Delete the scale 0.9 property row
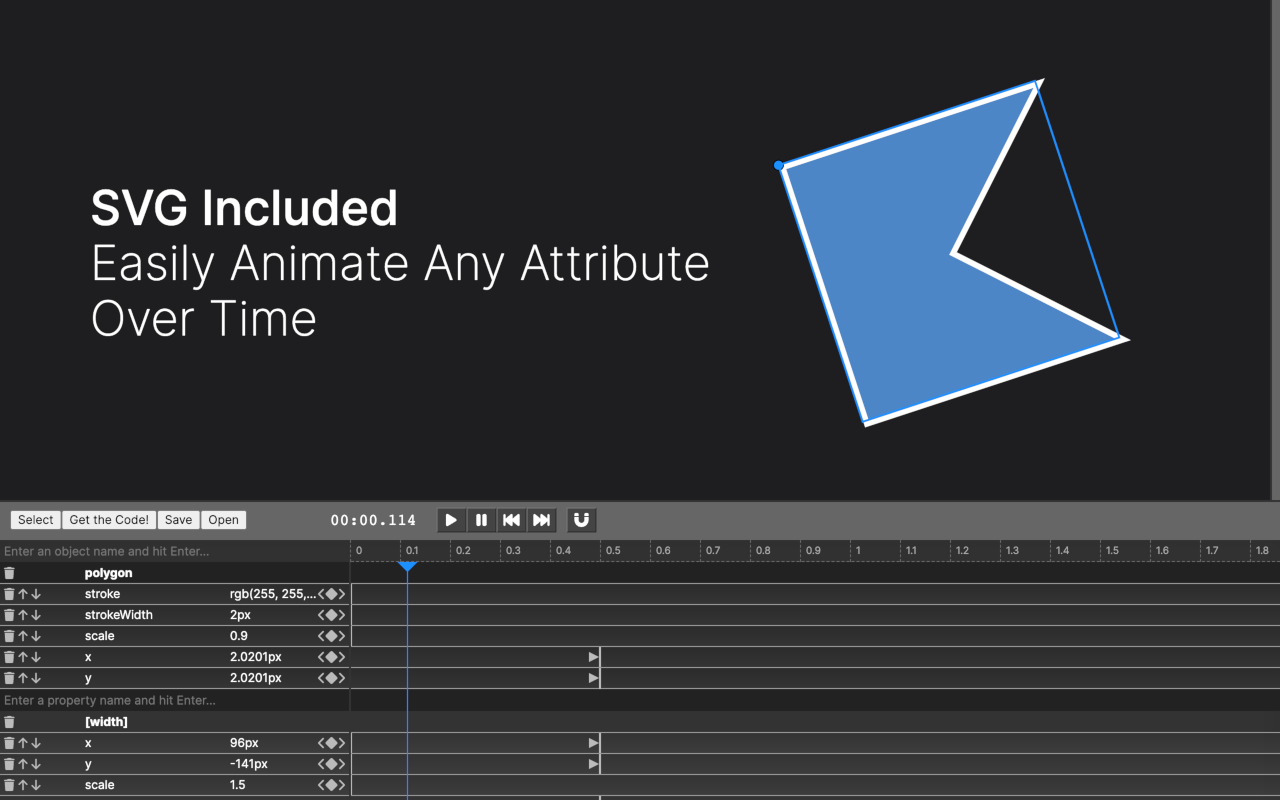1280x800 pixels. click(x=9, y=636)
